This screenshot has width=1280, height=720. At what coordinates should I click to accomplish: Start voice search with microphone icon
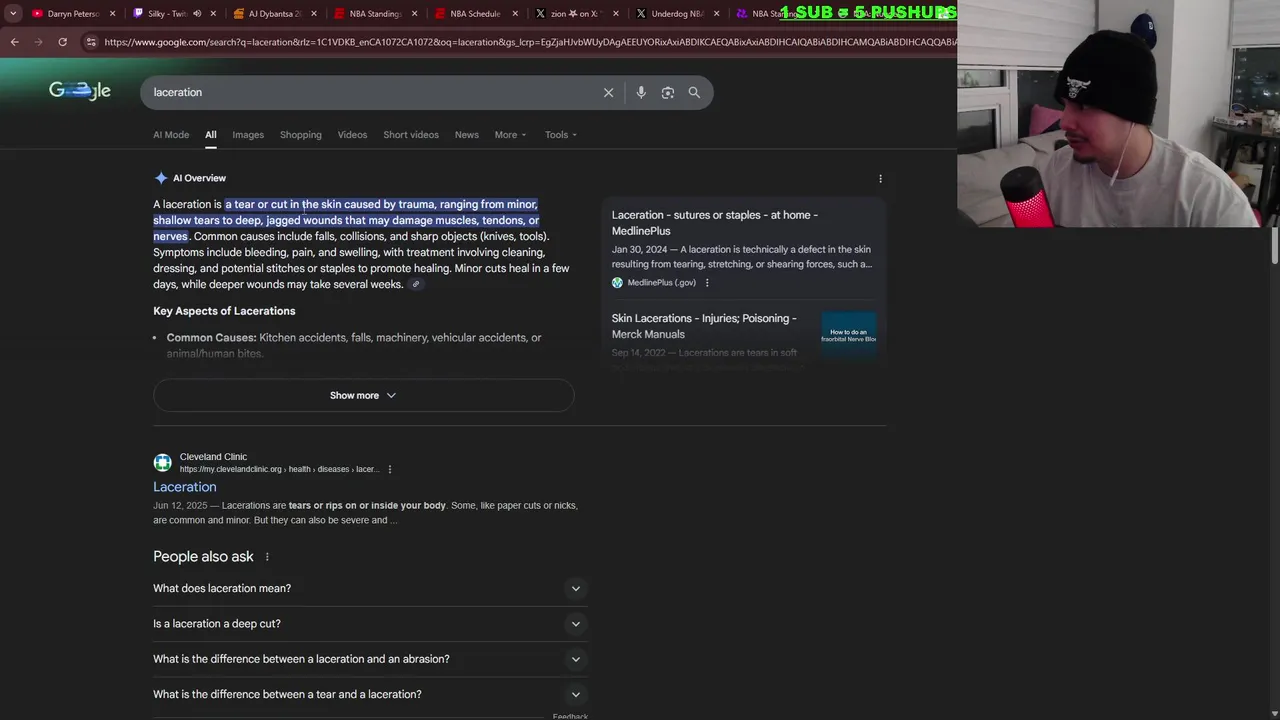[641, 92]
